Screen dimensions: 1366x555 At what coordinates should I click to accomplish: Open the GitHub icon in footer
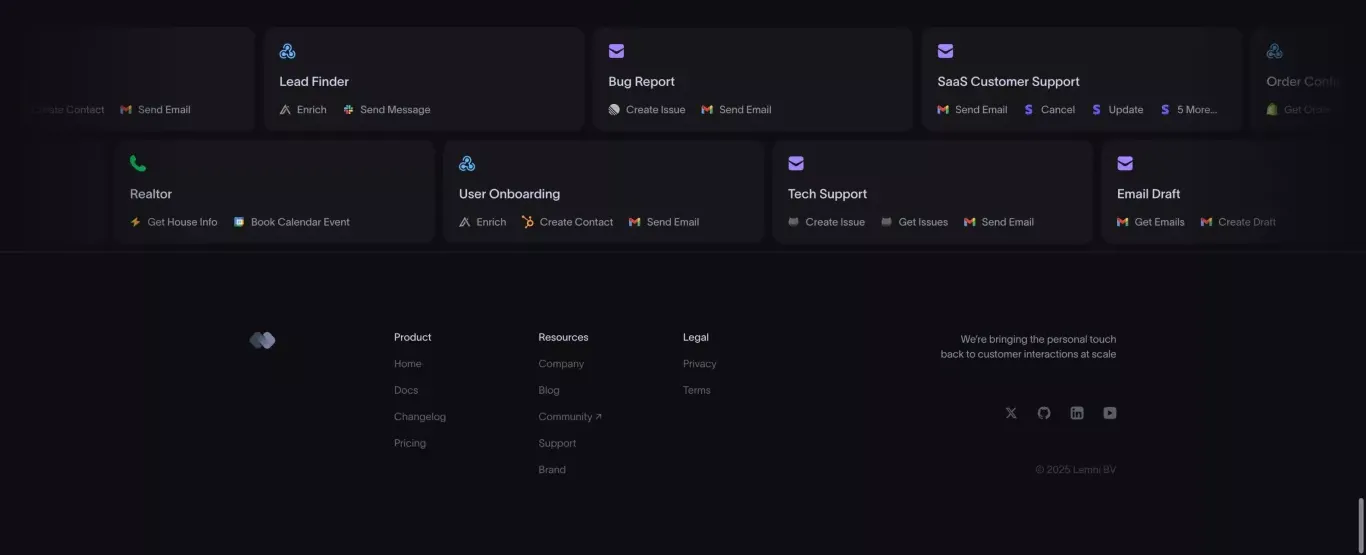point(1044,413)
